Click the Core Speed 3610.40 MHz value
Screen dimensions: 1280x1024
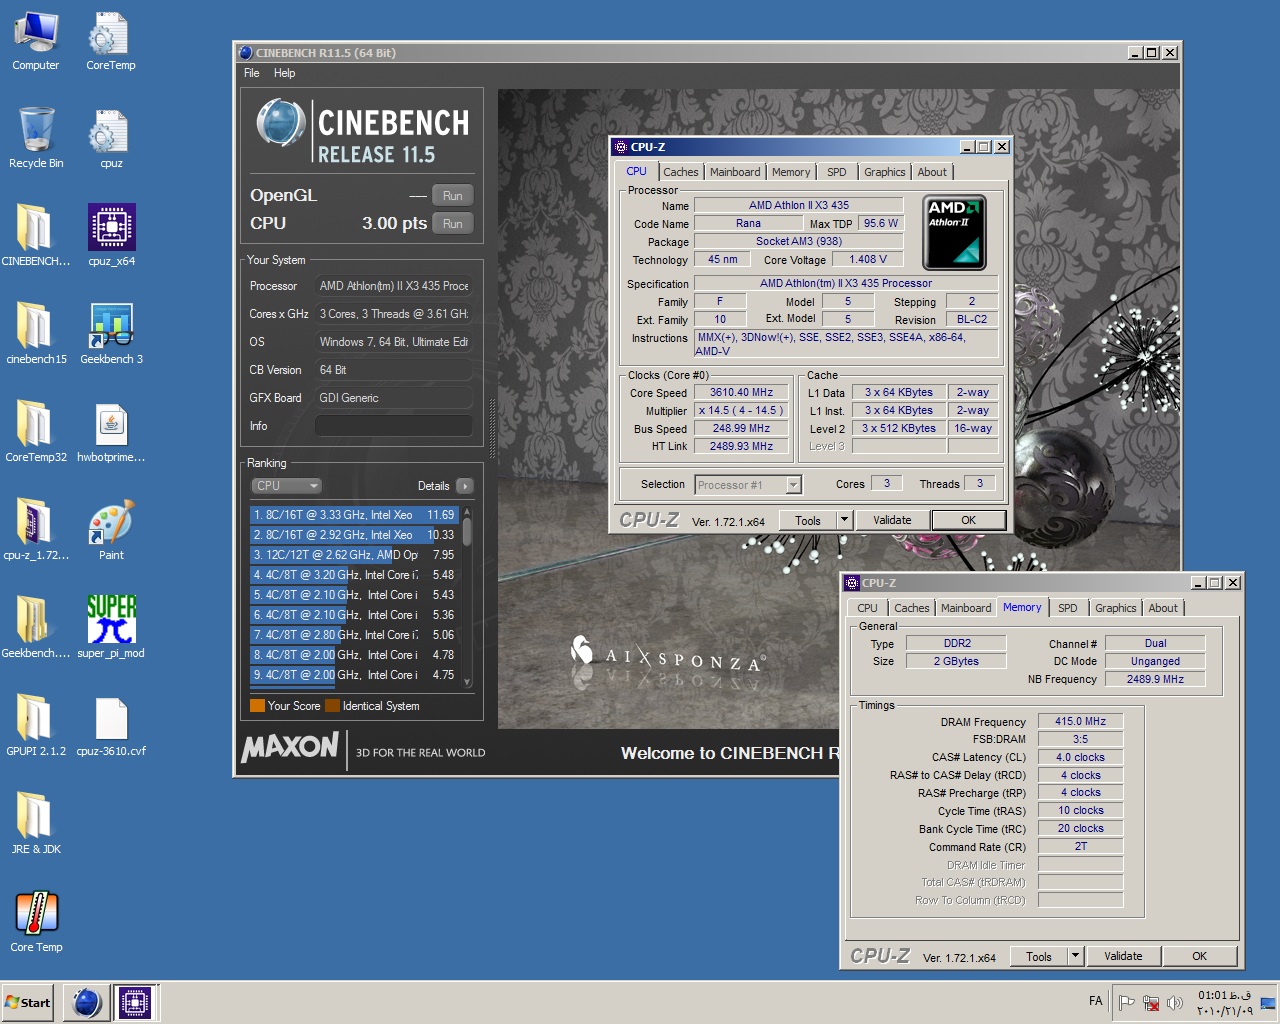[x=741, y=393]
